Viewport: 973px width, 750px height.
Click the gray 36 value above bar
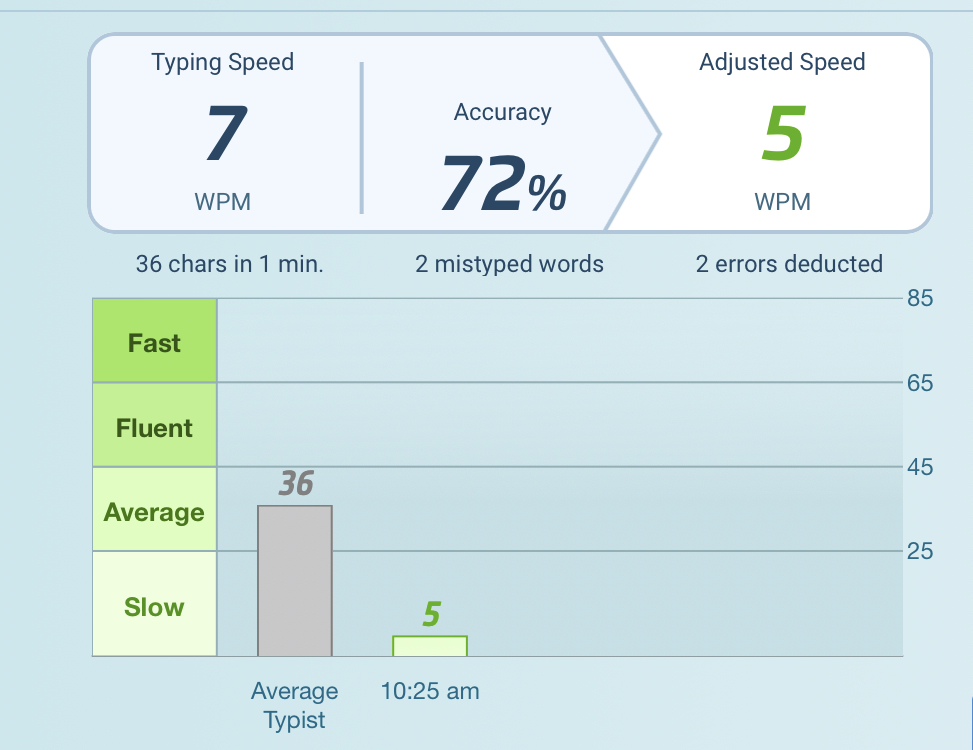[296, 484]
